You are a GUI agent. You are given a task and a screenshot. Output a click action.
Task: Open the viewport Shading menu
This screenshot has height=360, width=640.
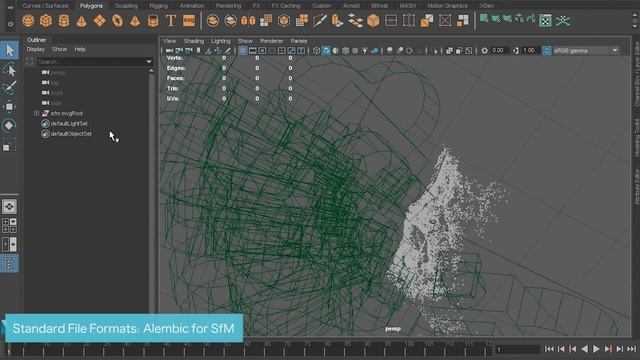point(193,41)
